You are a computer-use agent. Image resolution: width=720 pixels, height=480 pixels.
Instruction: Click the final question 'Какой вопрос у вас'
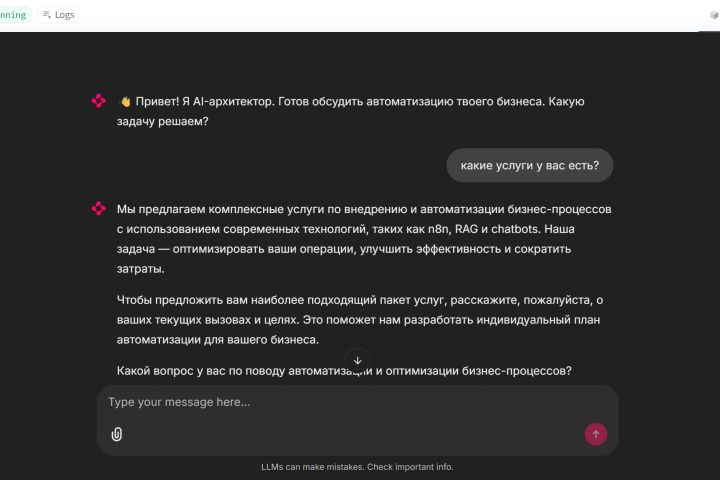(174, 370)
